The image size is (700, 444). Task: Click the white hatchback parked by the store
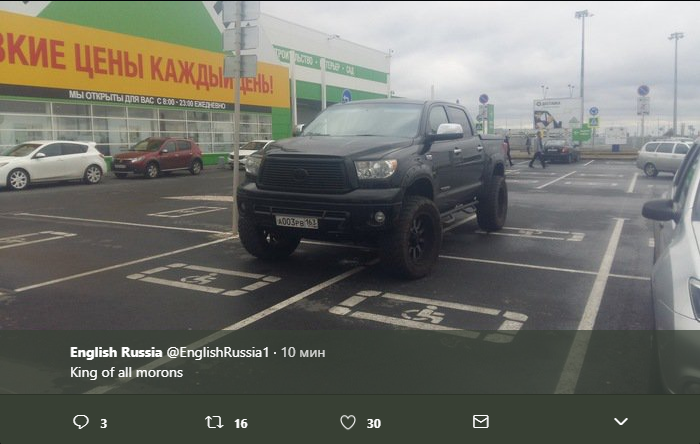click(51, 164)
